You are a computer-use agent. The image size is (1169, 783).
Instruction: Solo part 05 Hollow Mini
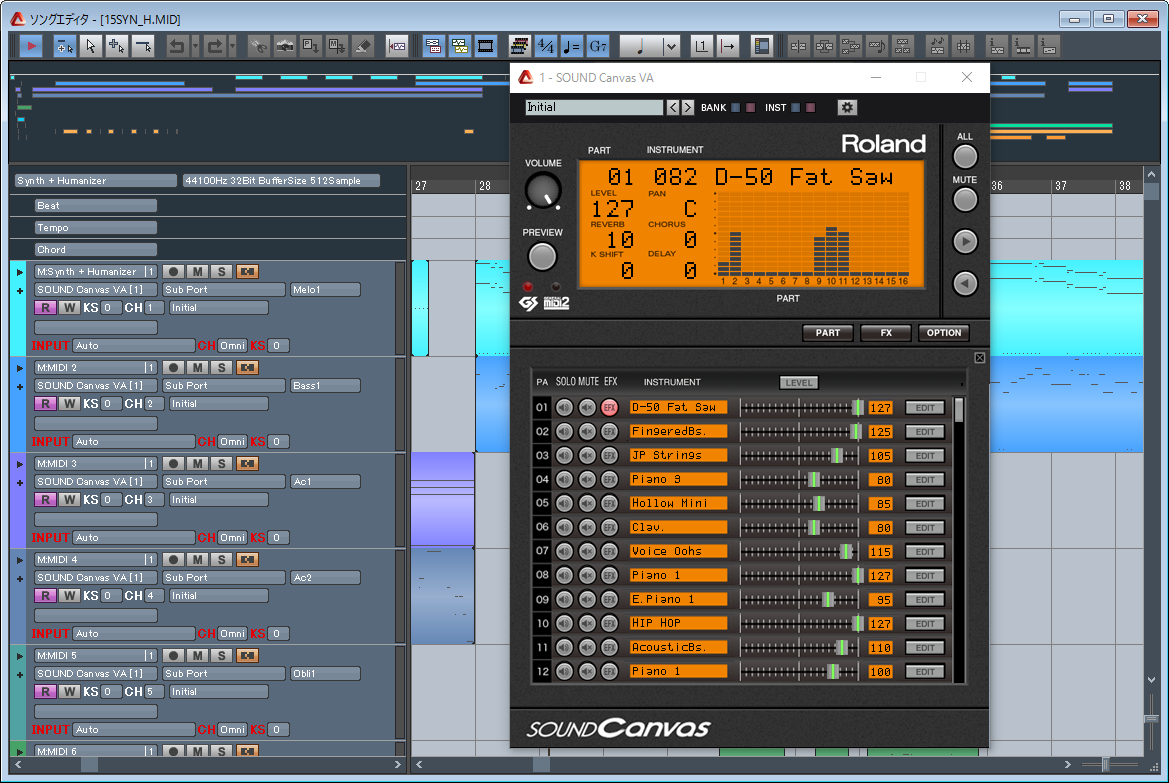tap(564, 503)
